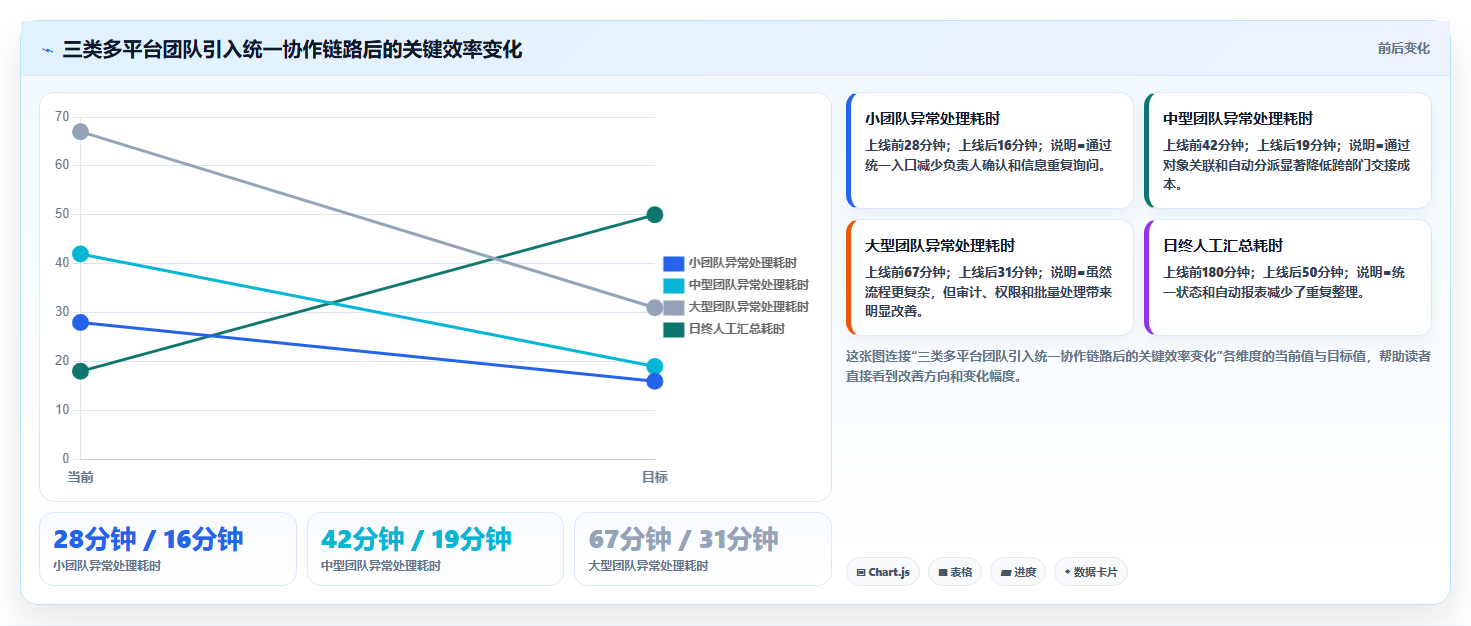Click the 前后变化 badge in the header

coord(1403,48)
